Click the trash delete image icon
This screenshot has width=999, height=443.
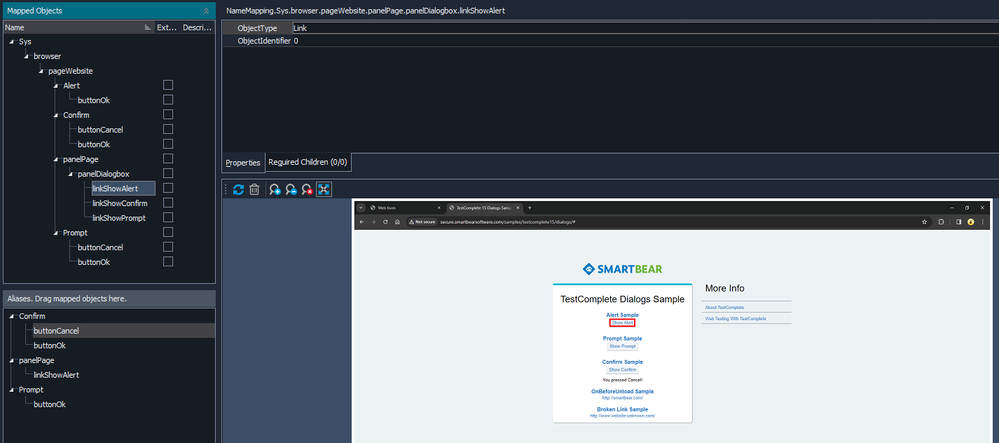coord(254,189)
